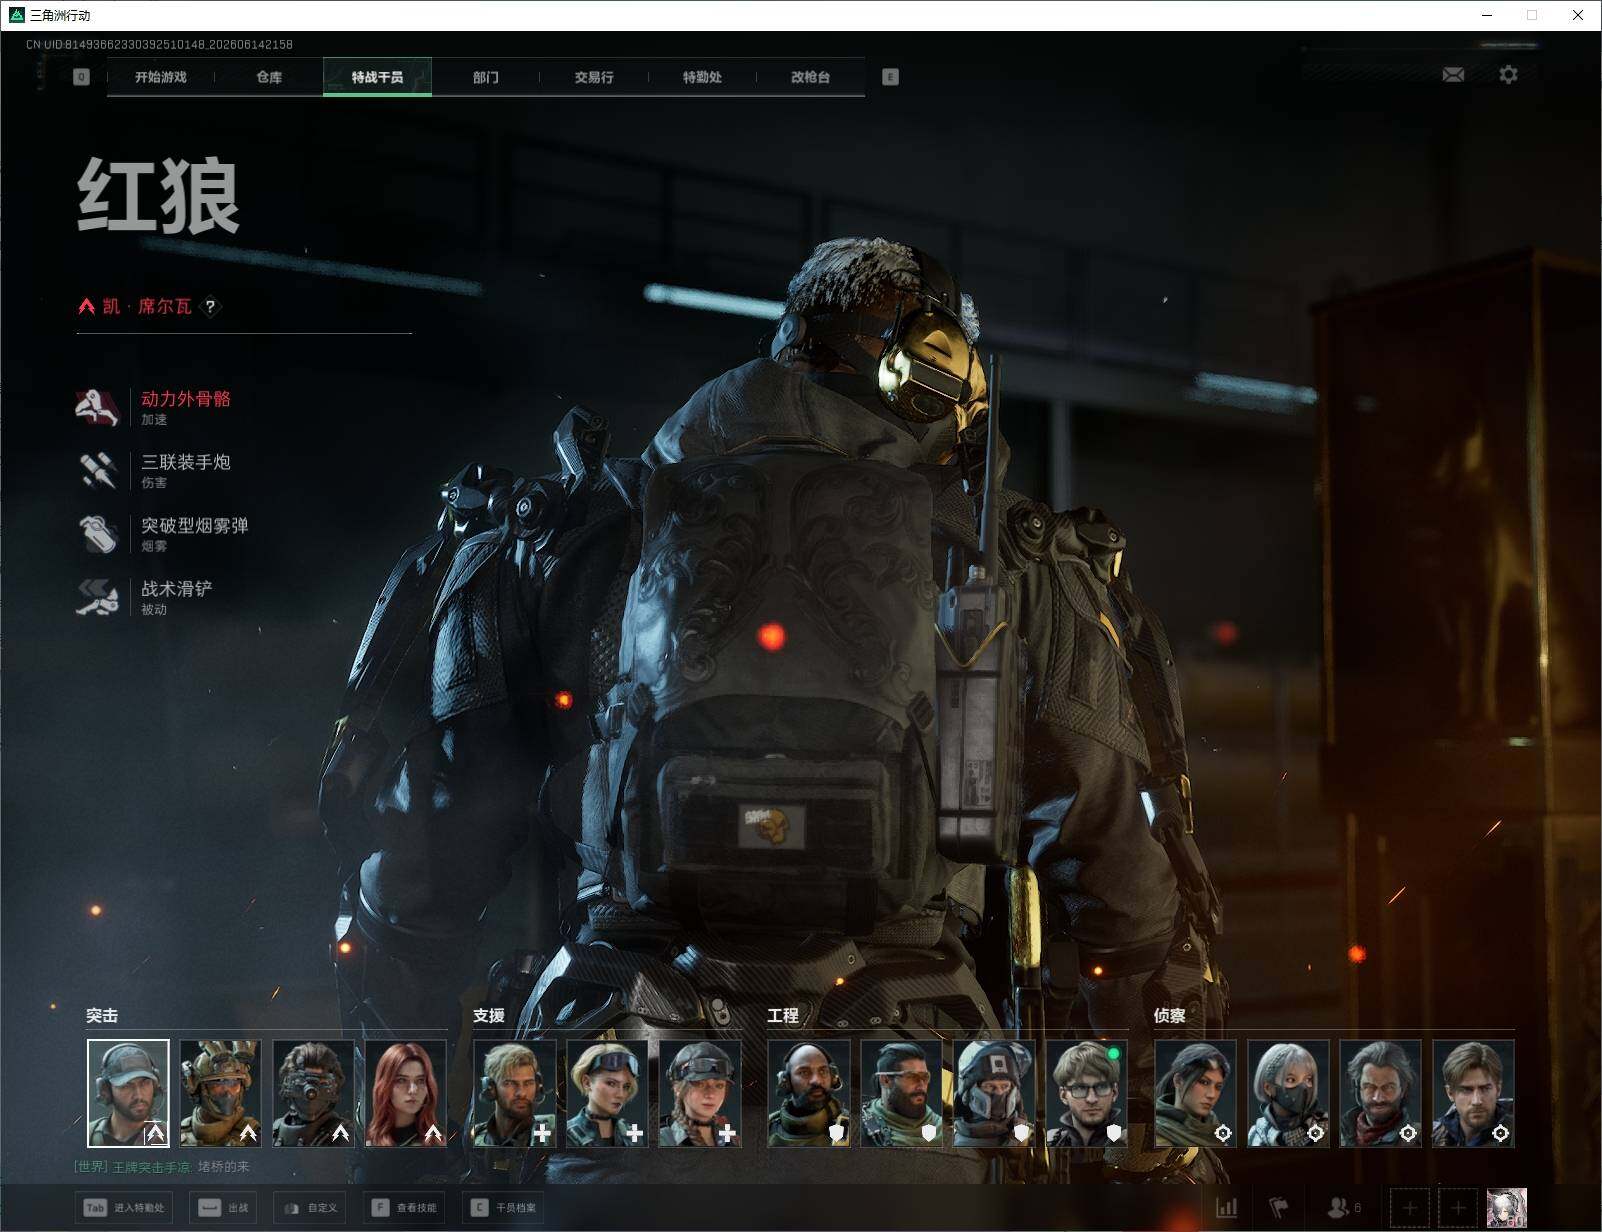Viewport: 1602px width, 1232px height.
Task: Minimize the 三角洲行动 window
Action: [x=1487, y=15]
